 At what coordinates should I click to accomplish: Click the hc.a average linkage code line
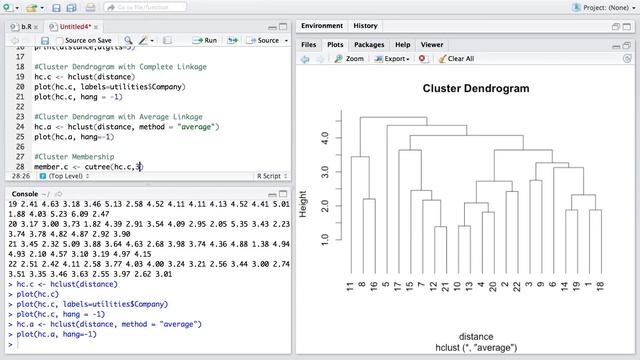(x=127, y=127)
